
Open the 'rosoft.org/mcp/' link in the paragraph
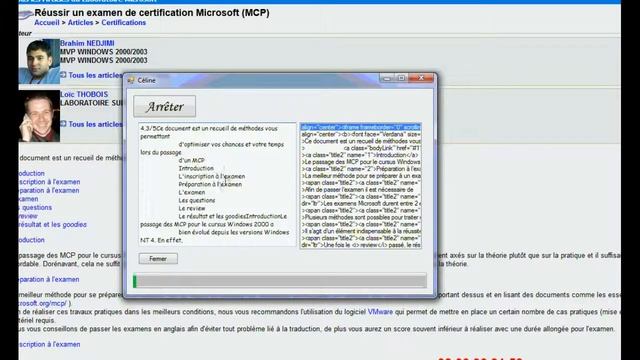[42, 303]
